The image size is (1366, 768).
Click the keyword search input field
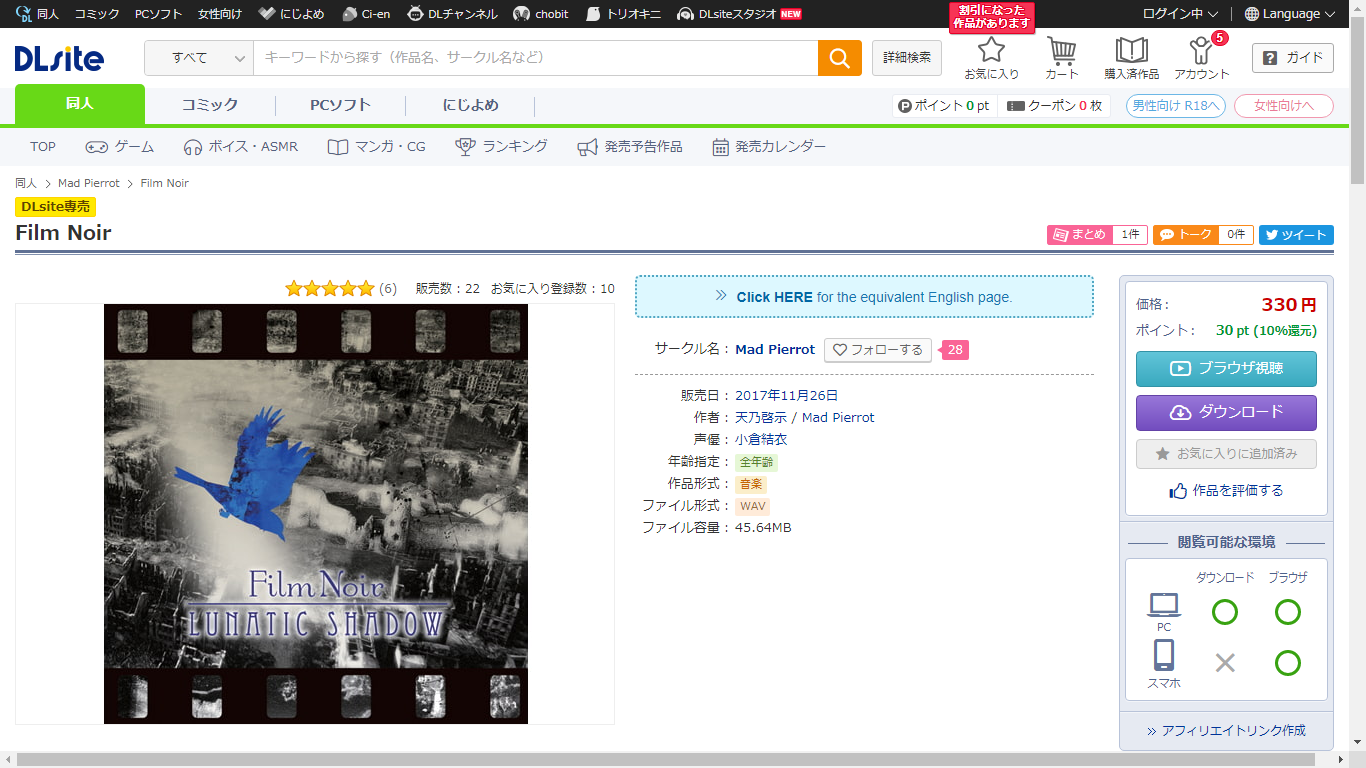coord(536,58)
